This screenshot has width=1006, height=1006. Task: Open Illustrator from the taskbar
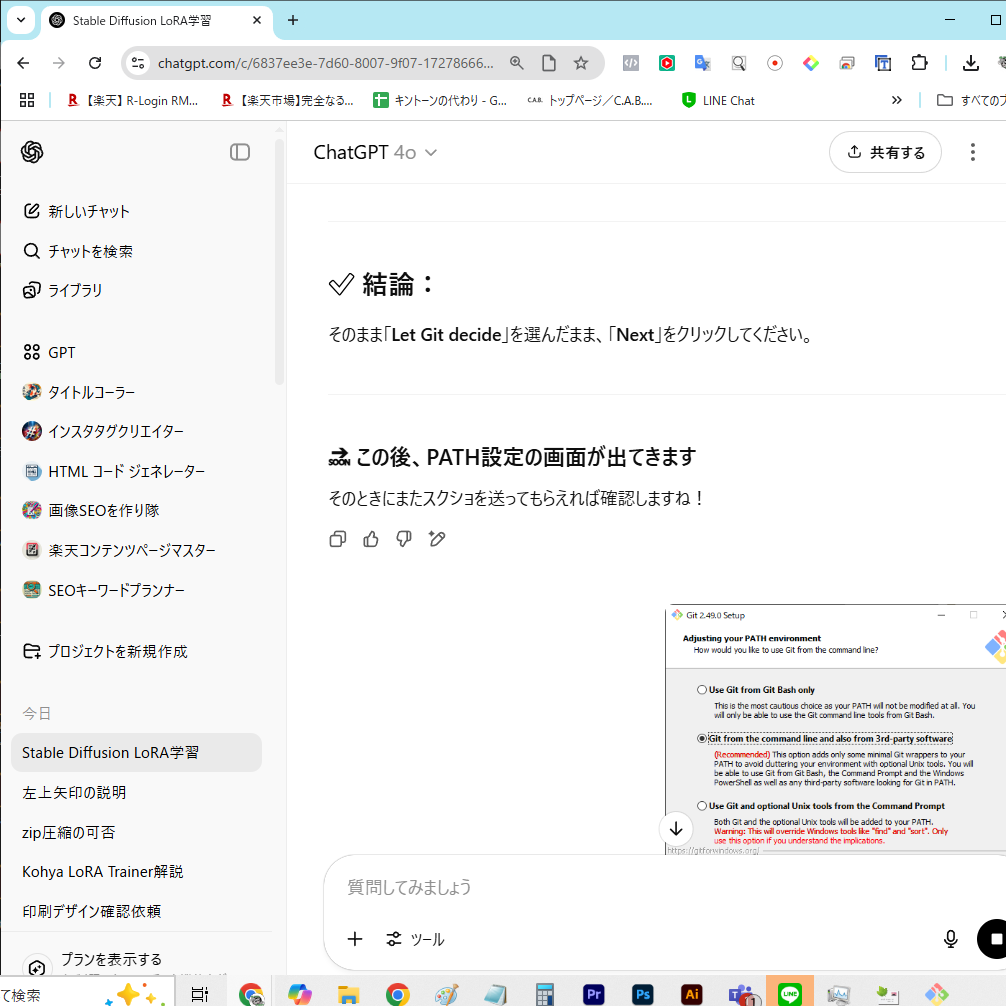point(692,994)
